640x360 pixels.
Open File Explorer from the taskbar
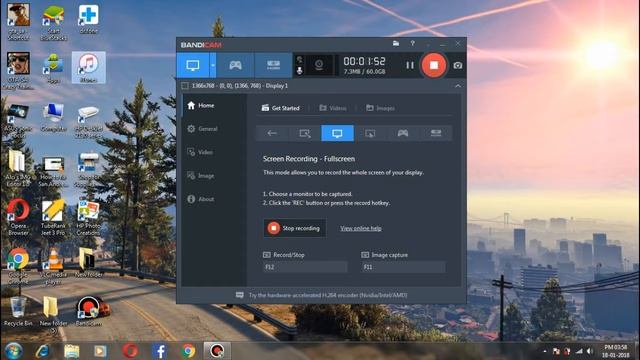click(71, 351)
